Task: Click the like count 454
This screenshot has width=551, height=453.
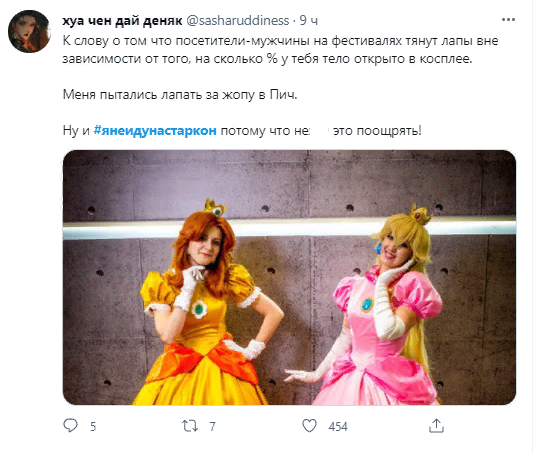Action: pos(338,427)
